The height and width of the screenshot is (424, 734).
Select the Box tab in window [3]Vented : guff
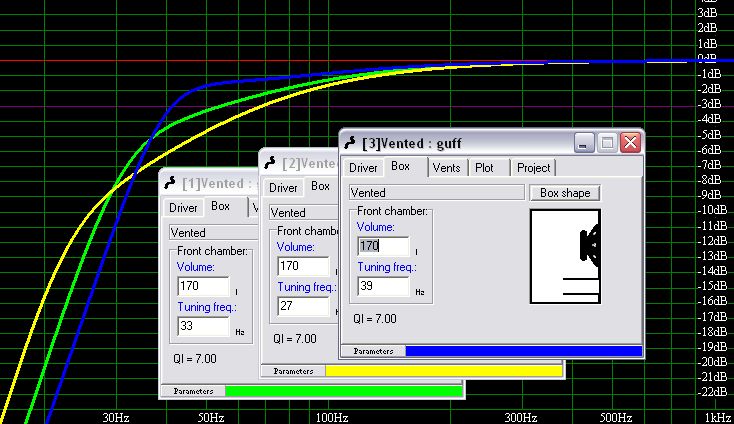point(401,166)
